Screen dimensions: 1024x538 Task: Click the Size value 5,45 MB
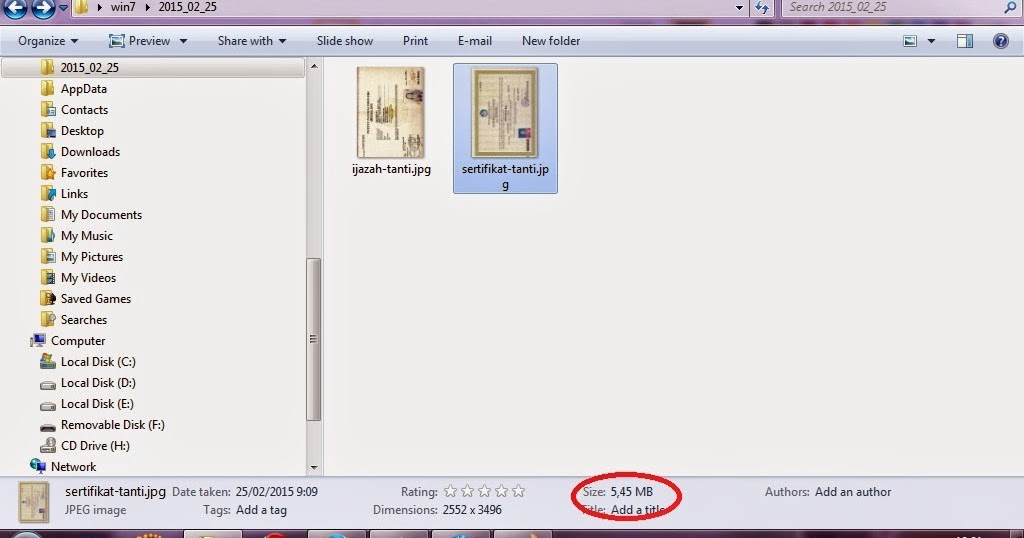632,492
